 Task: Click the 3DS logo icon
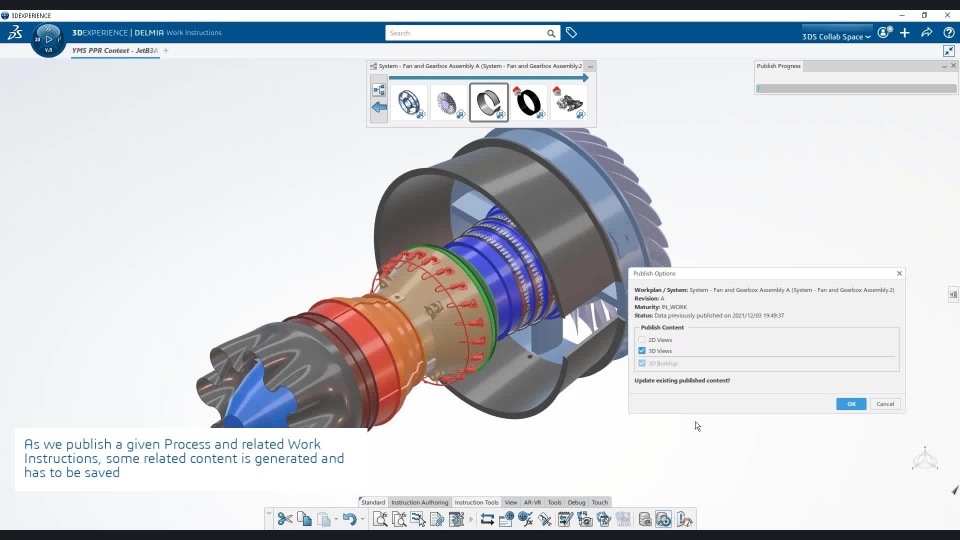click(15, 32)
